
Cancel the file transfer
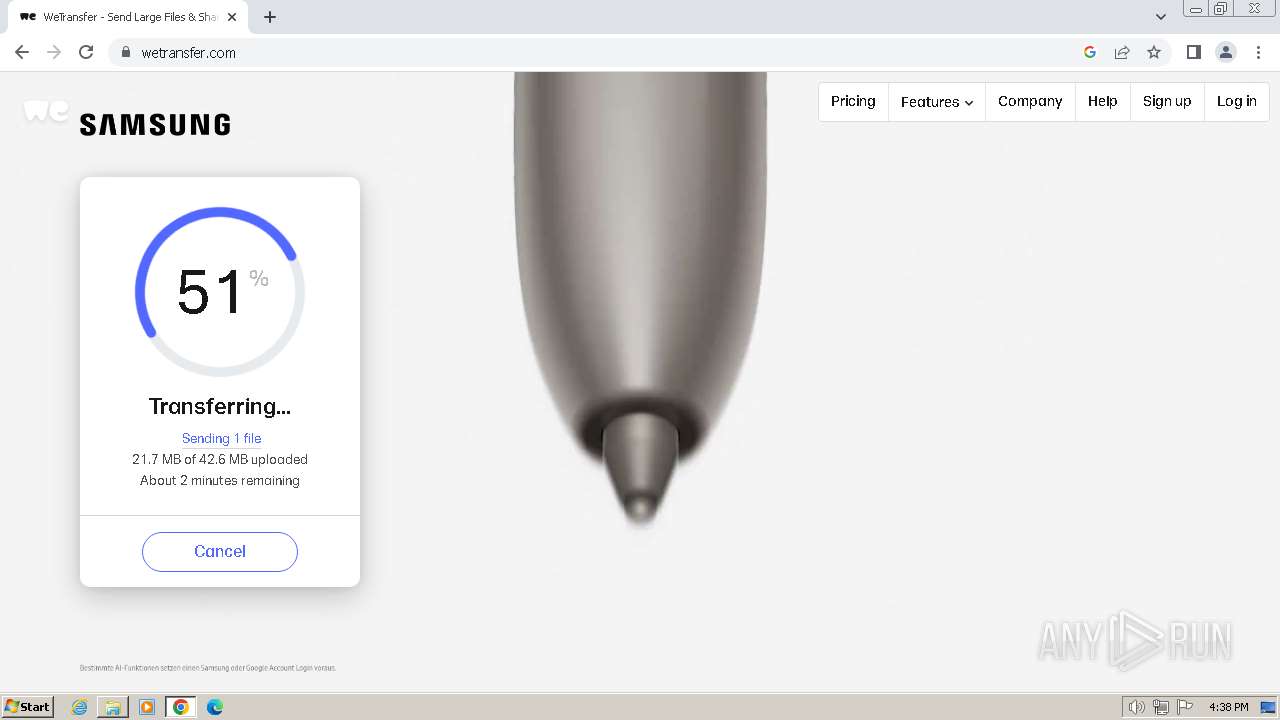pyautogui.click(x=220, y=552)
